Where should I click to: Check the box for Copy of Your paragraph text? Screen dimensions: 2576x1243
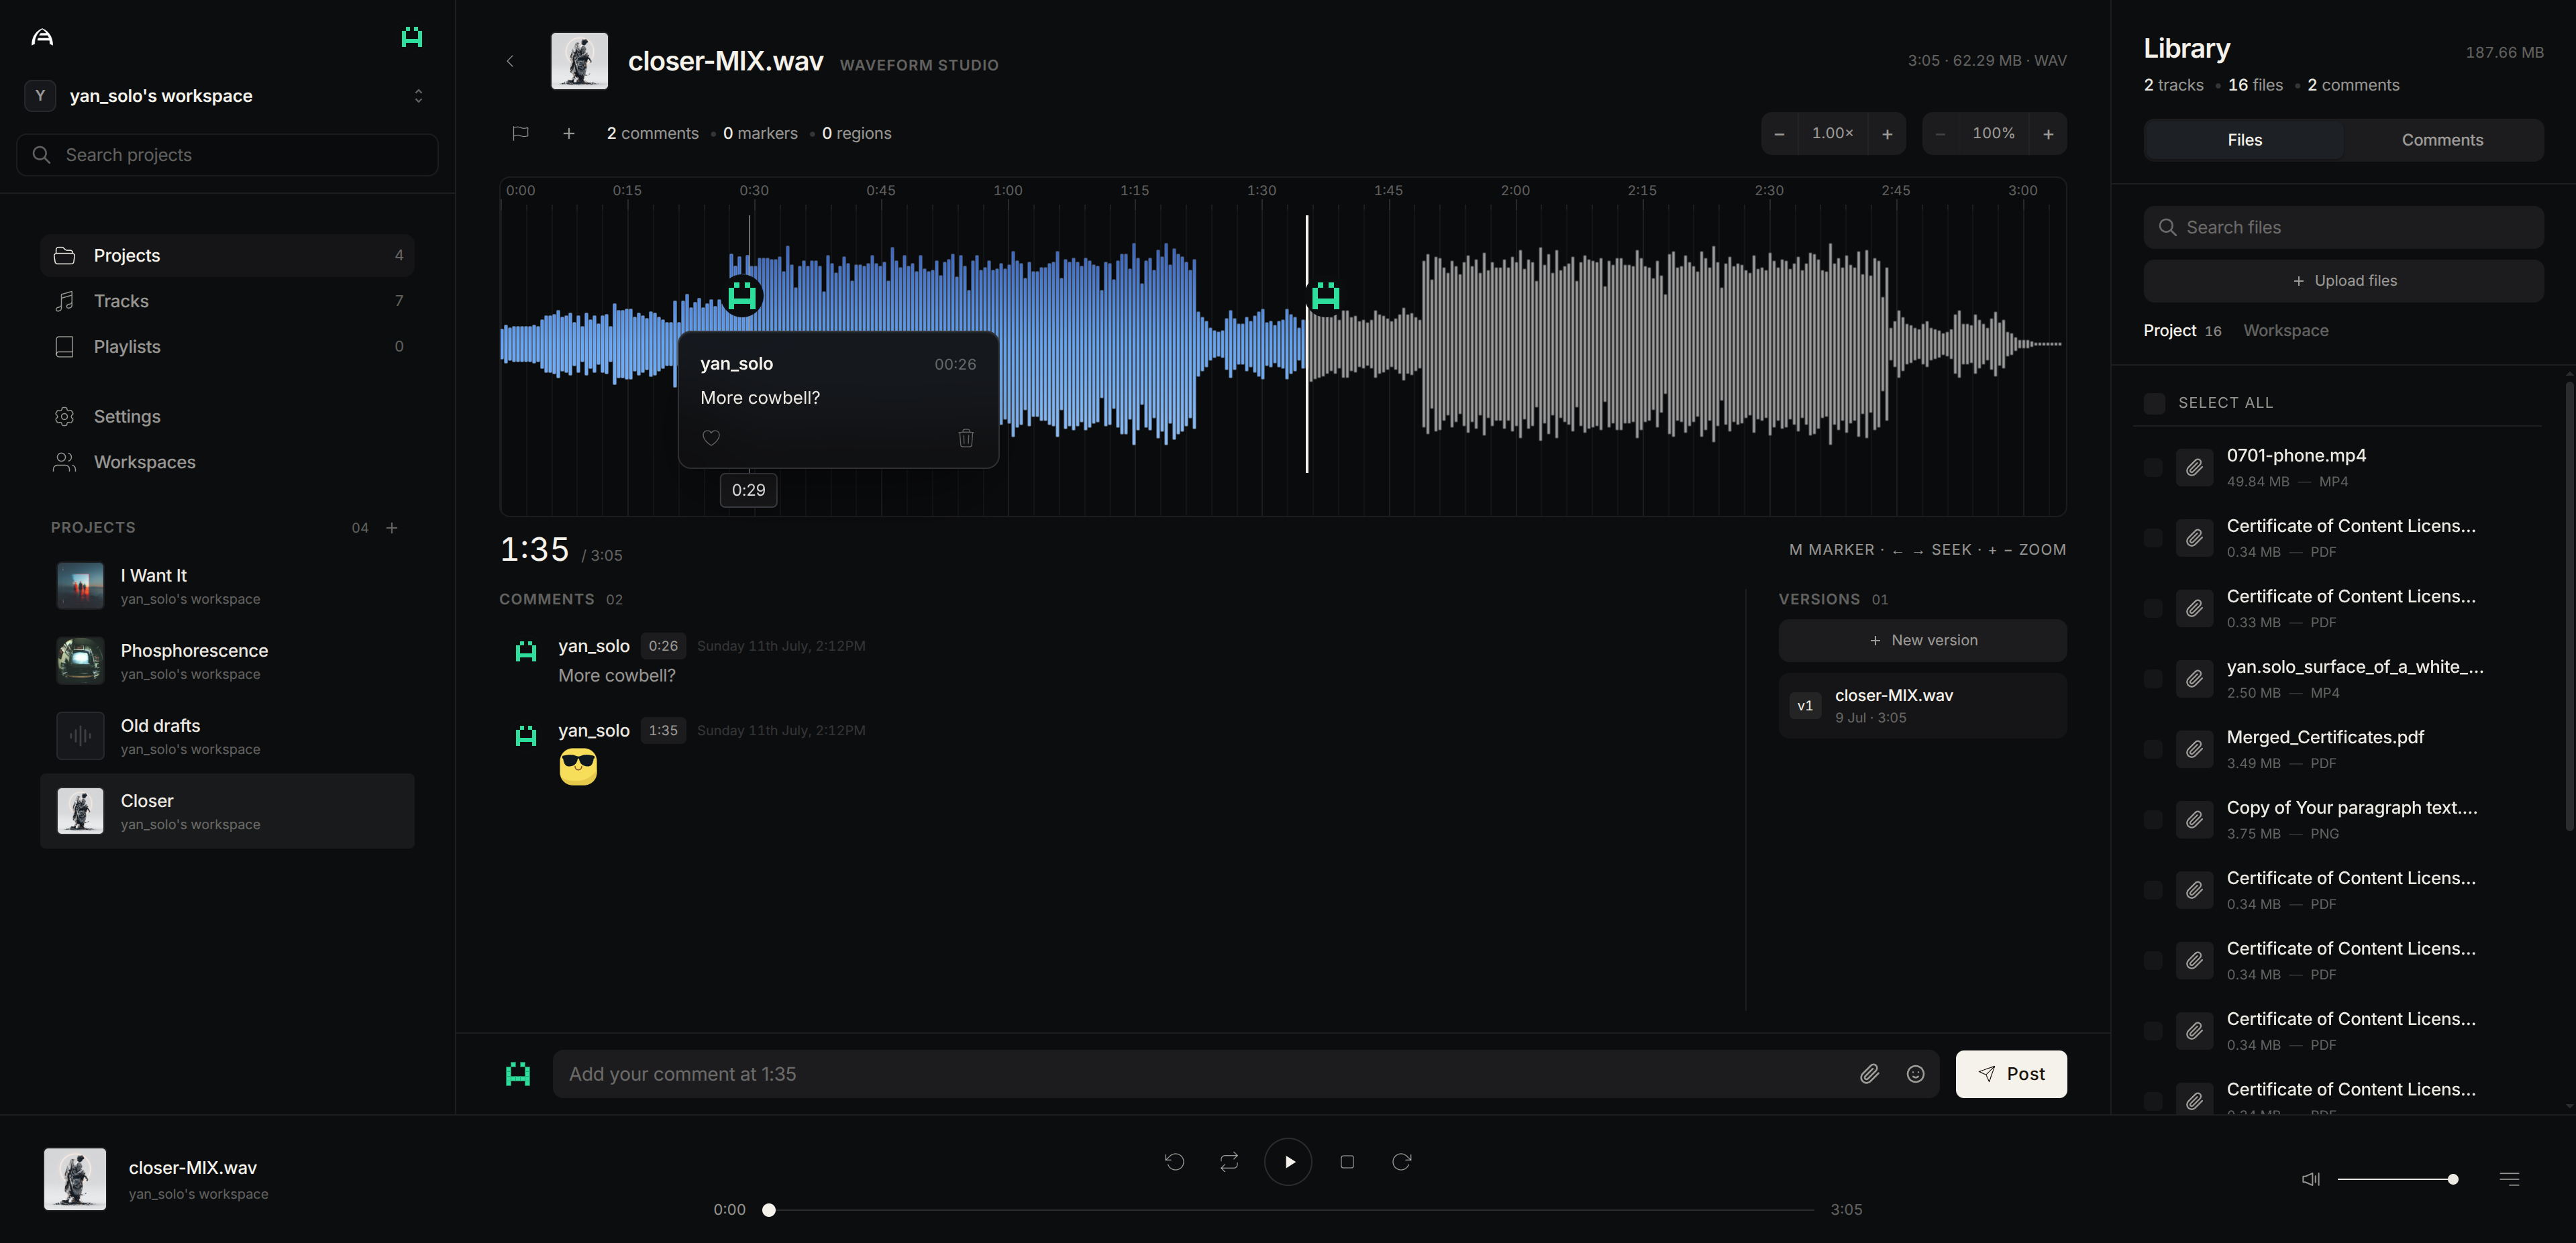pyautogui.click(x=2153, y=820)
